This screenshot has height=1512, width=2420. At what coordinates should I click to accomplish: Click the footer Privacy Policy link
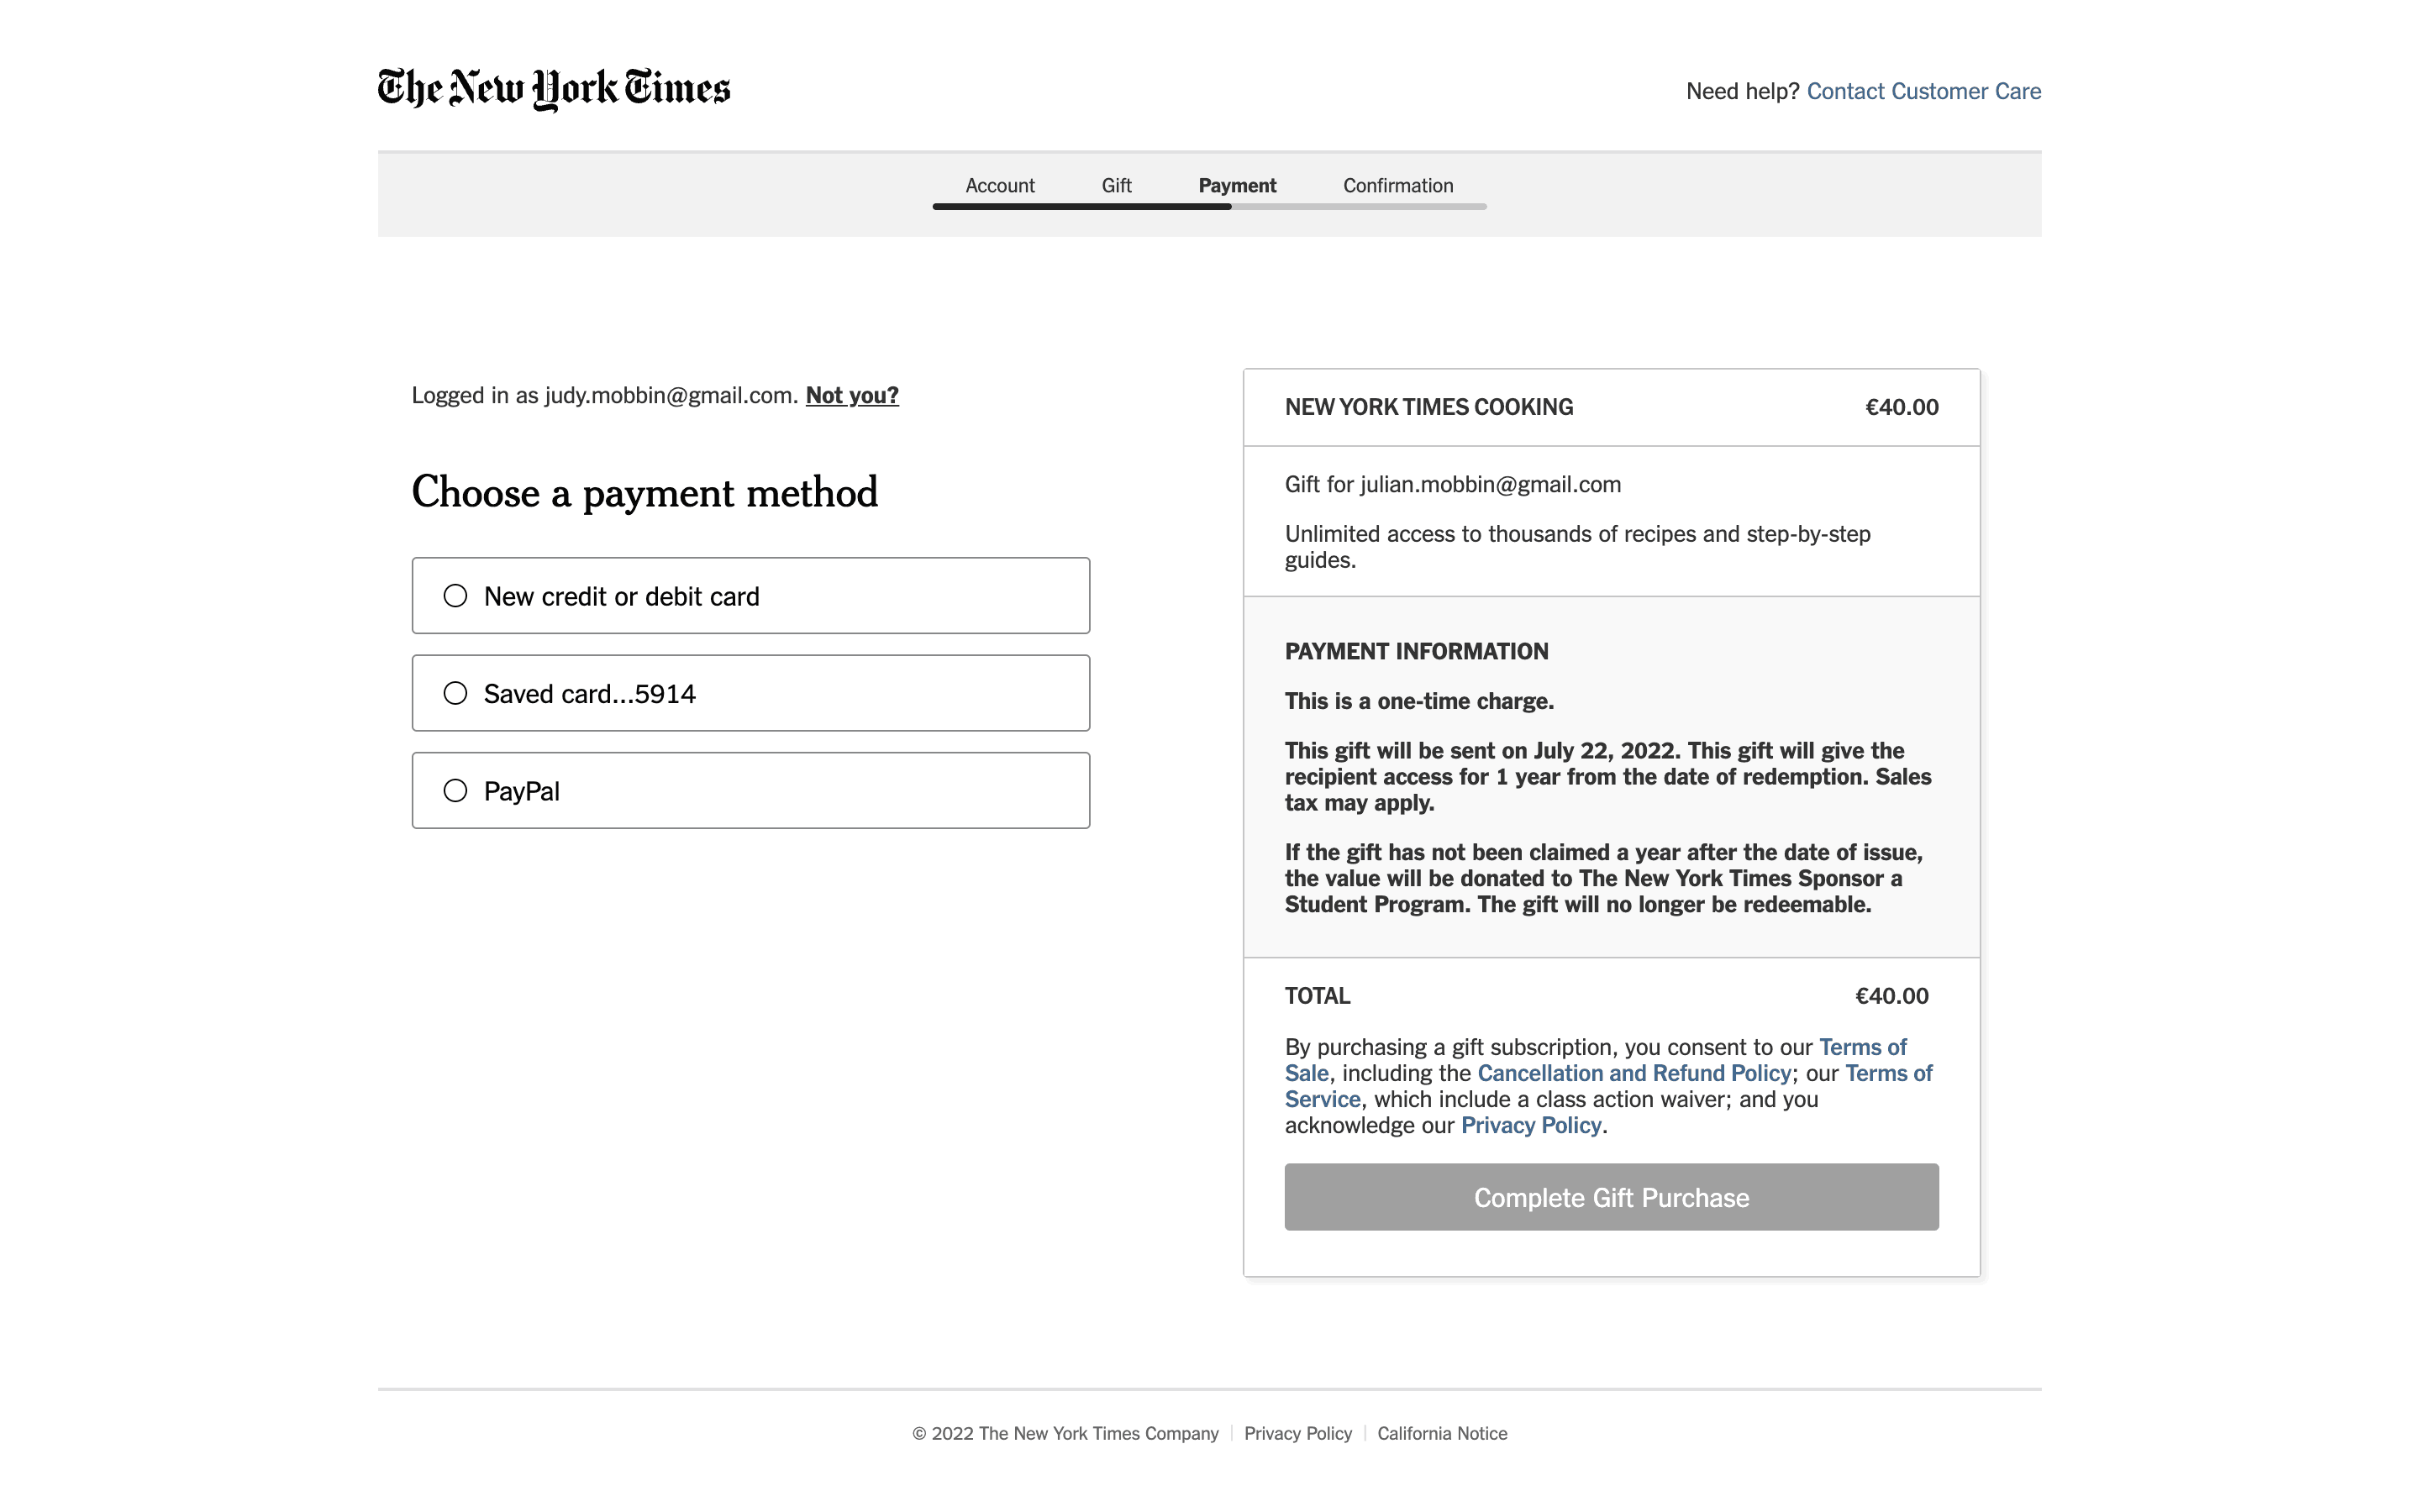click(x=1297, y=1433)
